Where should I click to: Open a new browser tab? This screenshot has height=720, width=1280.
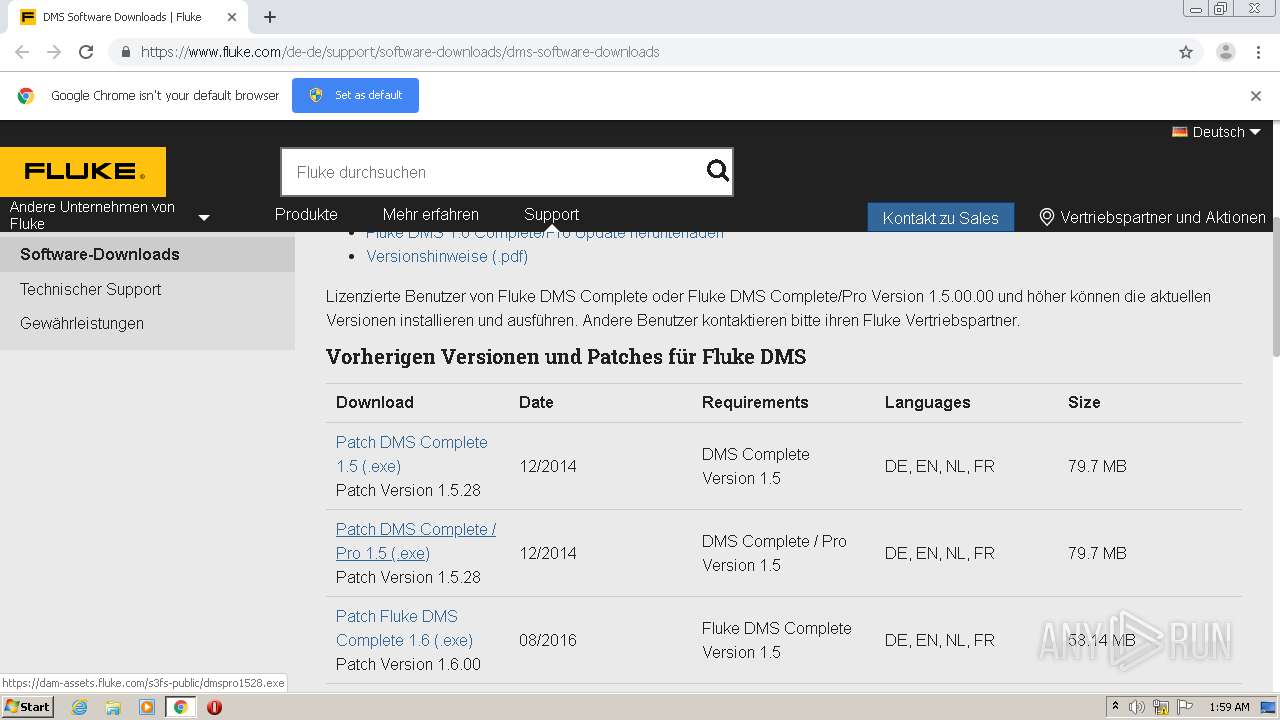[x=270, y=17]
